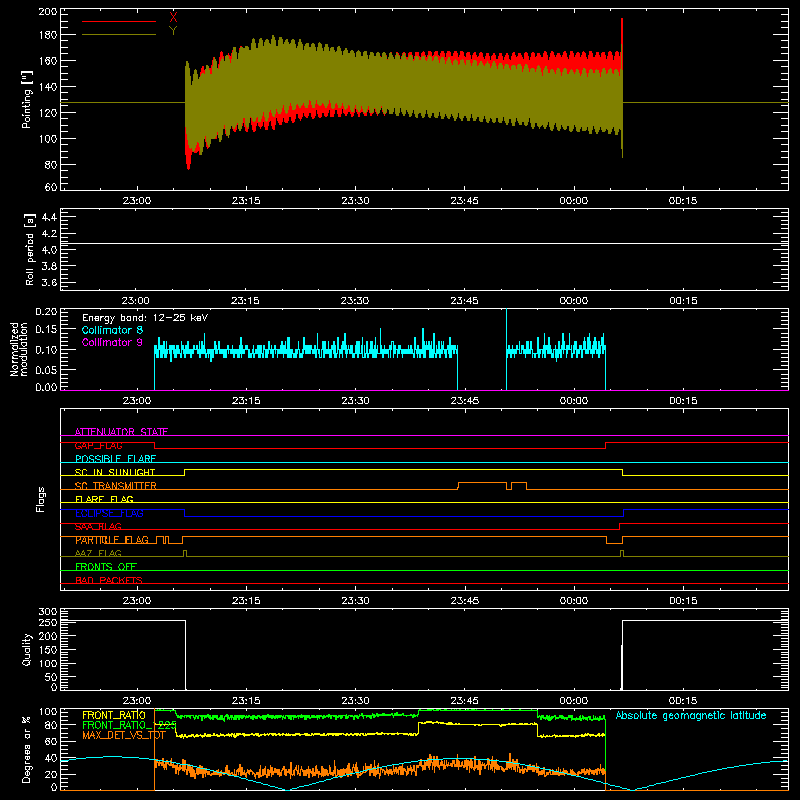Click the 23:00 time tick under Quality plot
Screen dimensions: 800x800
coord(137,701)
